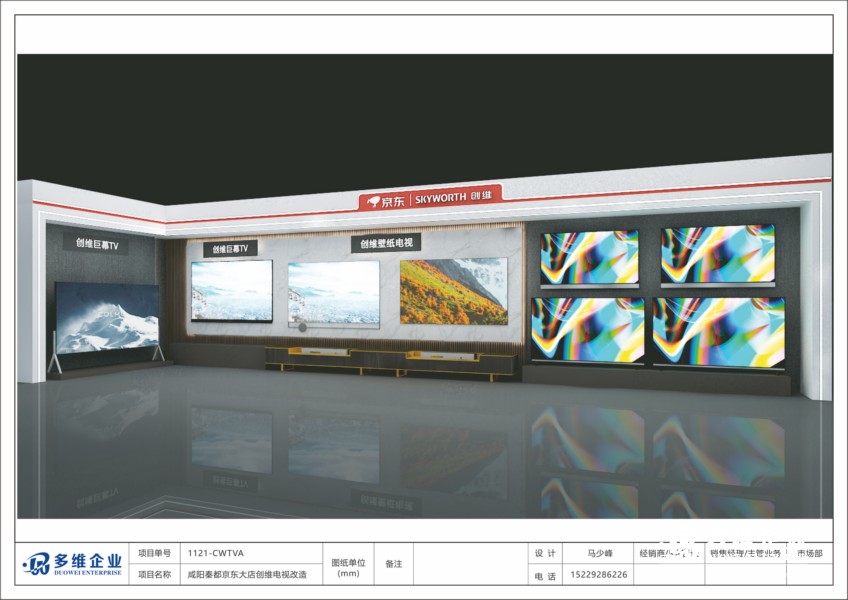The width and height of the screenshot is (848, 600).
Task: Click the 项目单号 label cell
Action: tap(155, 553)
